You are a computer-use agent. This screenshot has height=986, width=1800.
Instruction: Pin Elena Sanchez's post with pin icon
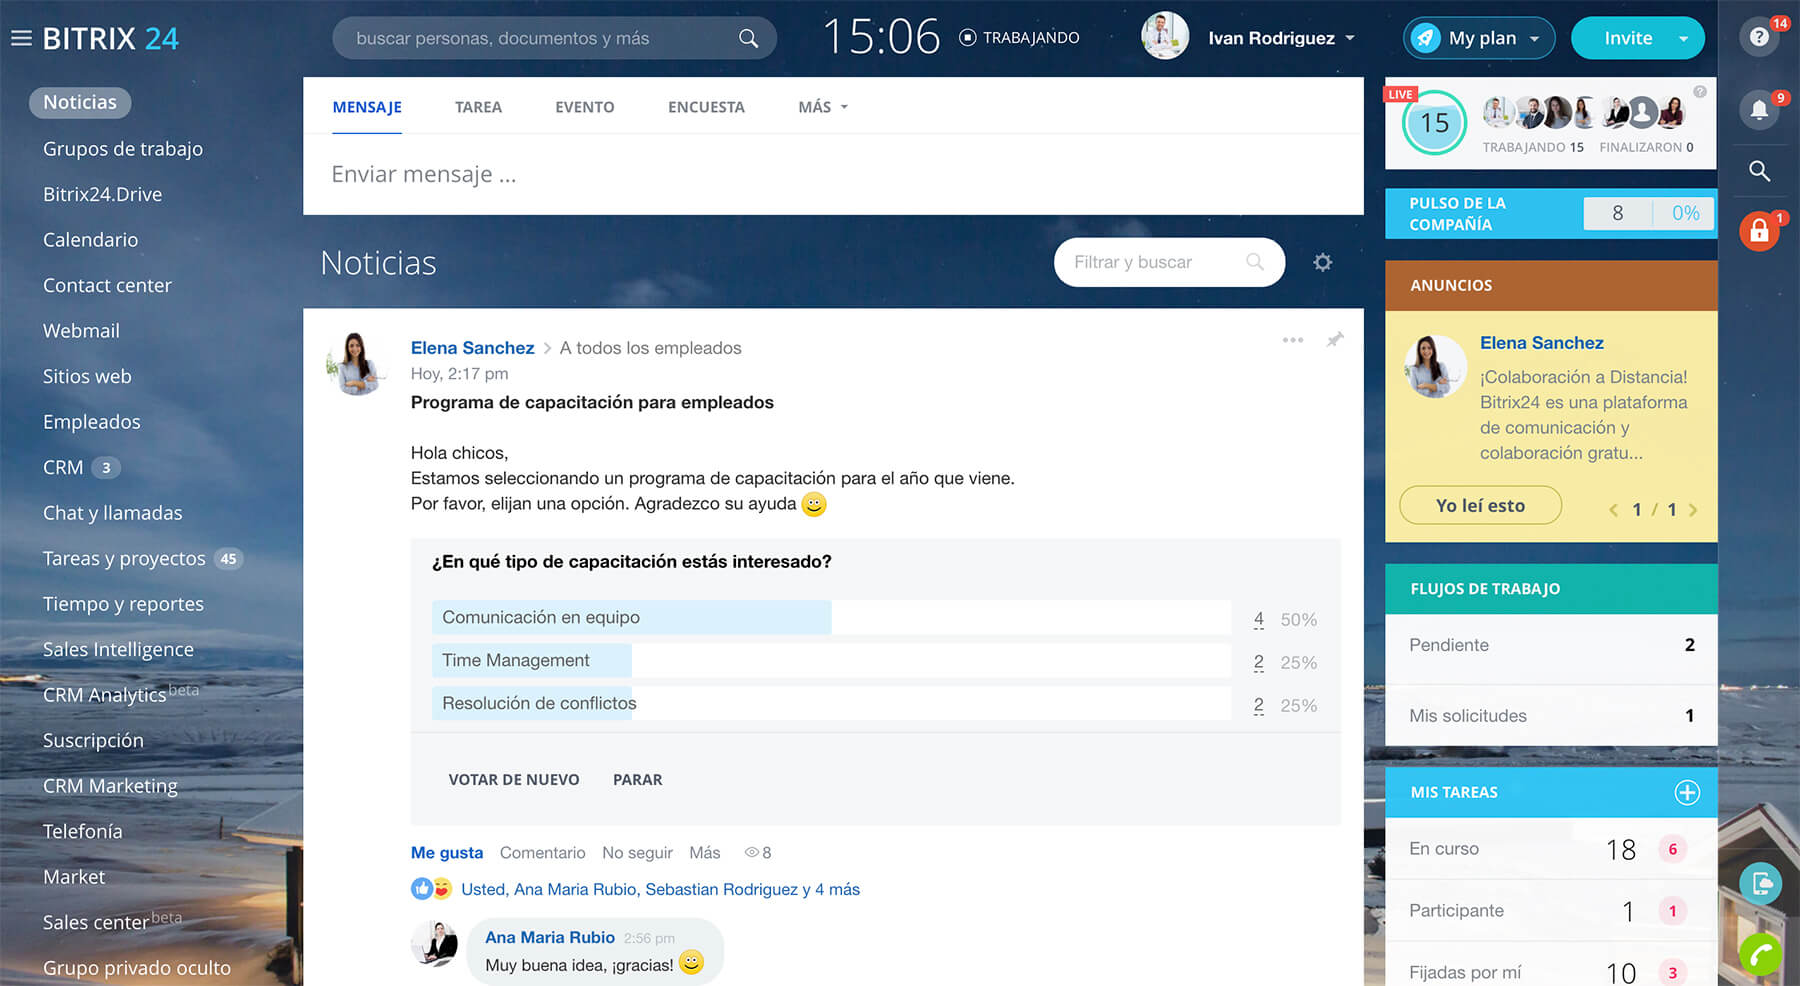[x=1334, y=340]
